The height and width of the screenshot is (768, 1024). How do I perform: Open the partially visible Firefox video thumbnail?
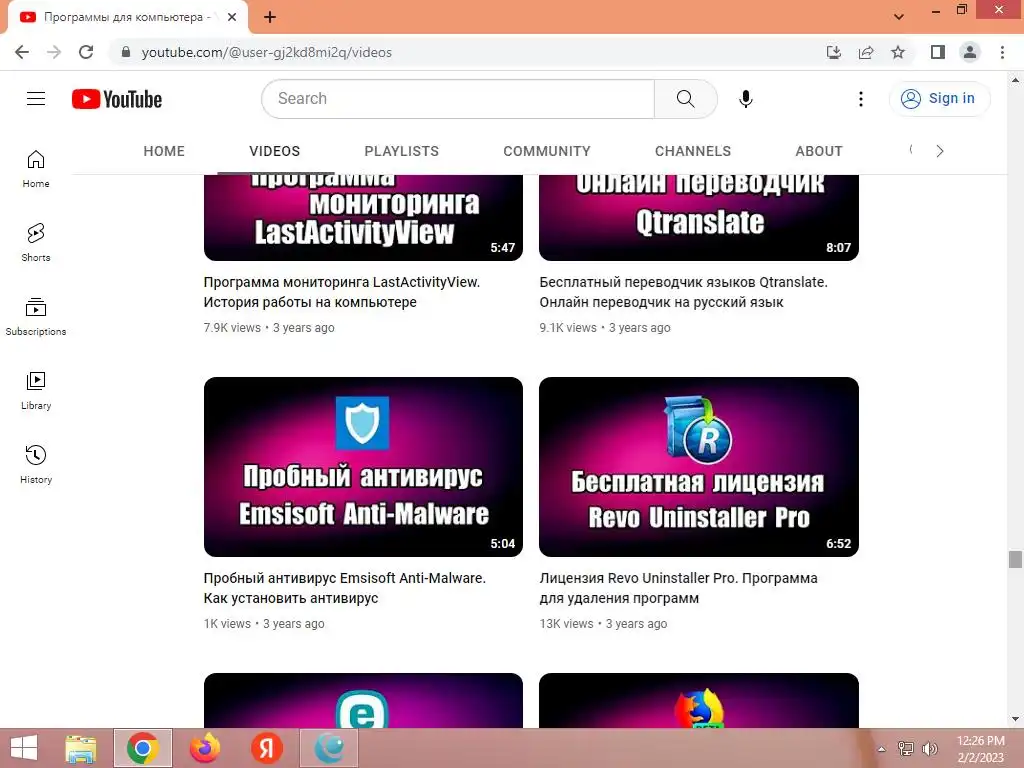[x=699, y=701]
